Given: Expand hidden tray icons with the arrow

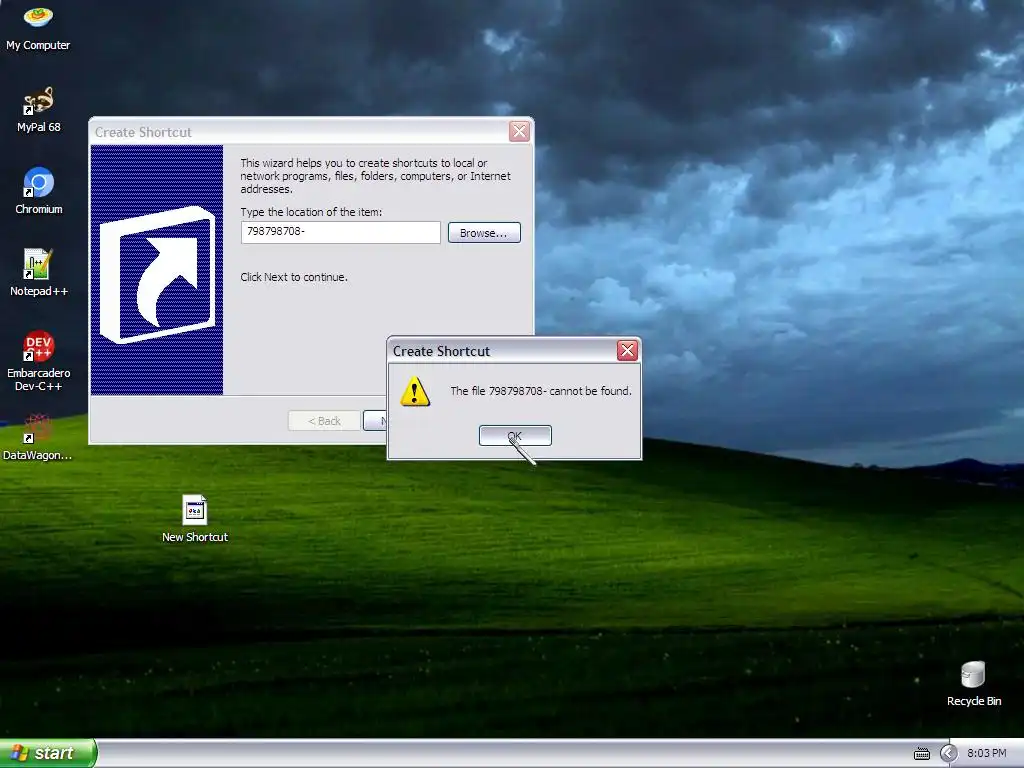Looking at the screenshot, I should [948, 754].
